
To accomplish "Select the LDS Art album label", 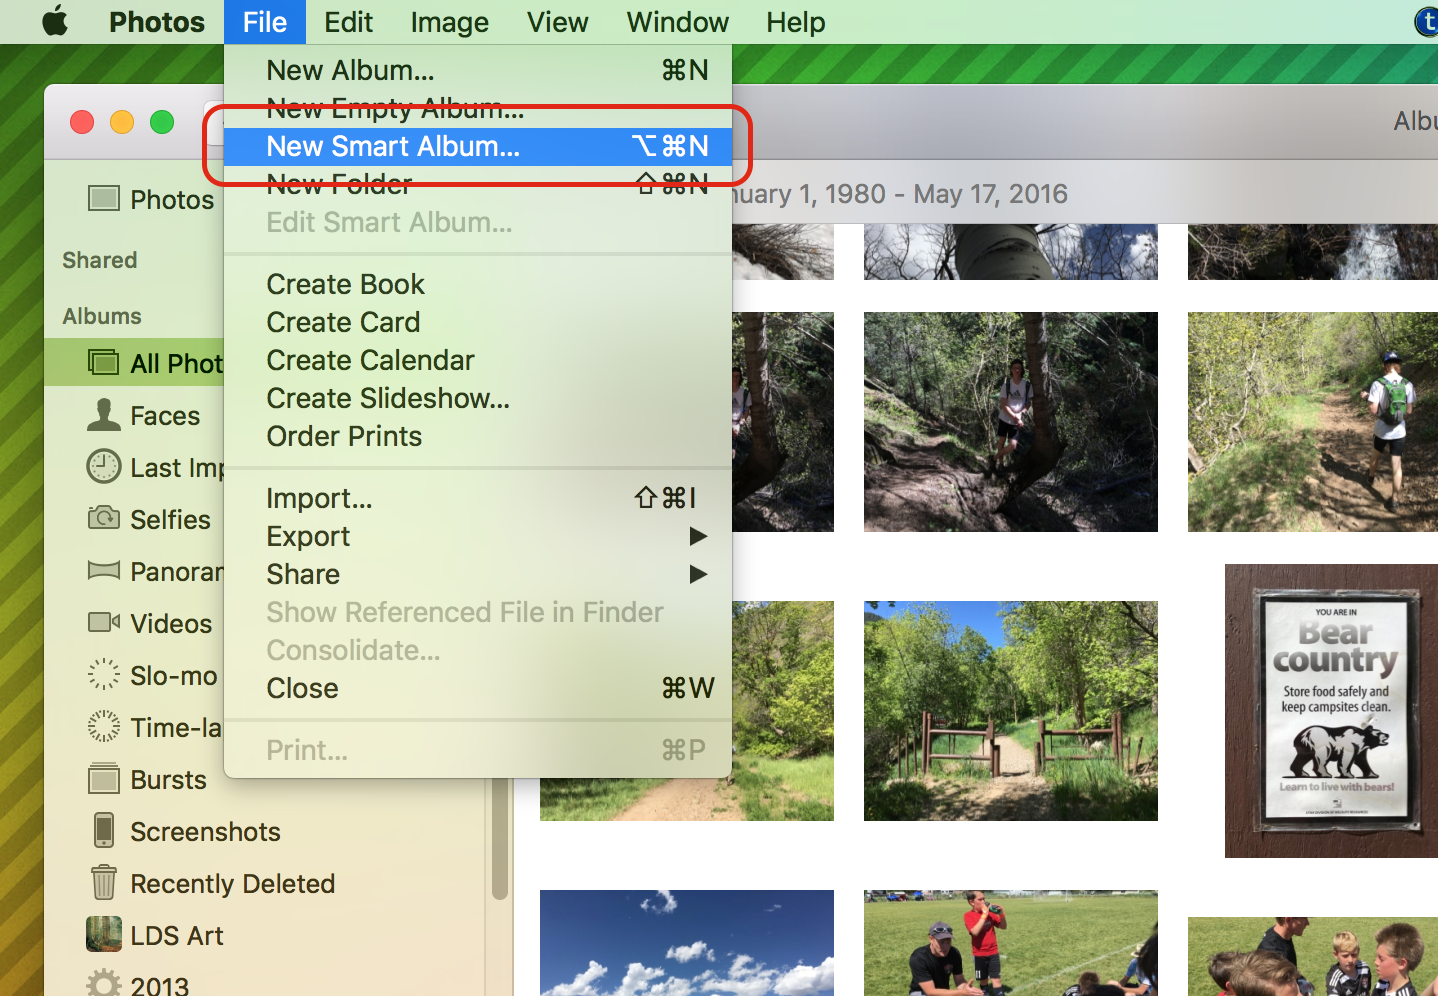I will click(176, 936).
